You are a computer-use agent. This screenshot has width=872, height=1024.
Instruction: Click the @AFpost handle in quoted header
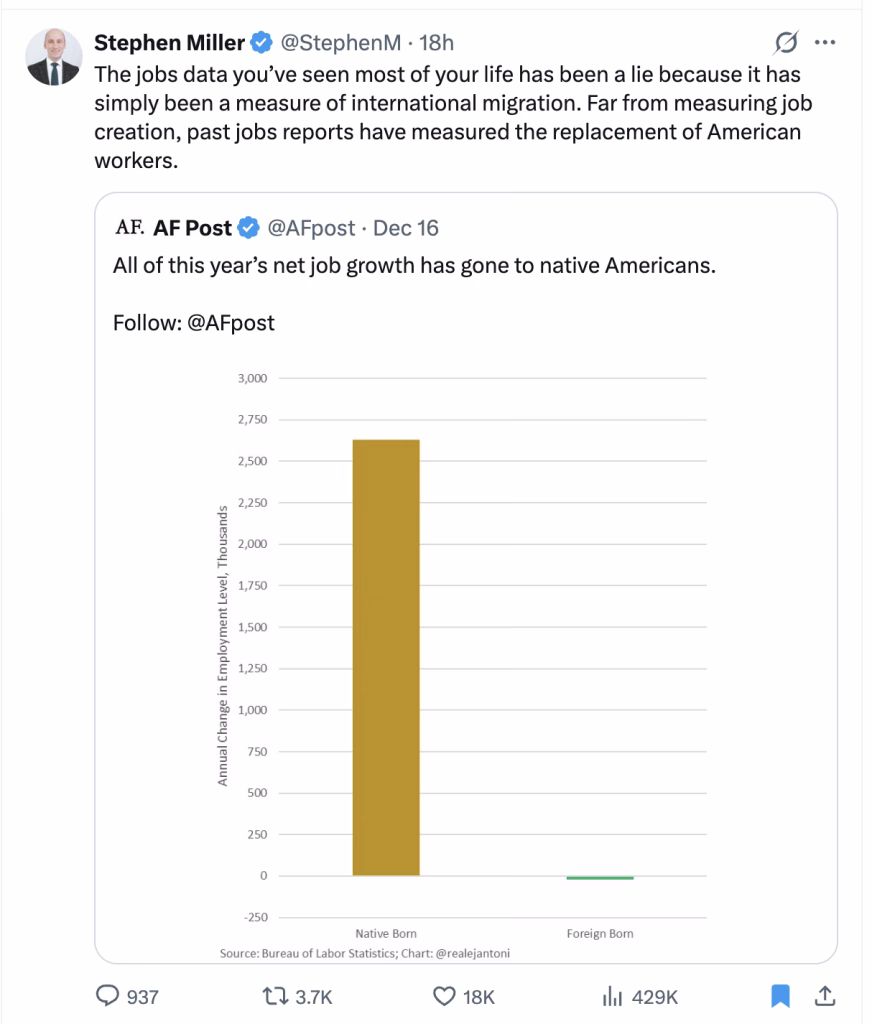(310, 228)
